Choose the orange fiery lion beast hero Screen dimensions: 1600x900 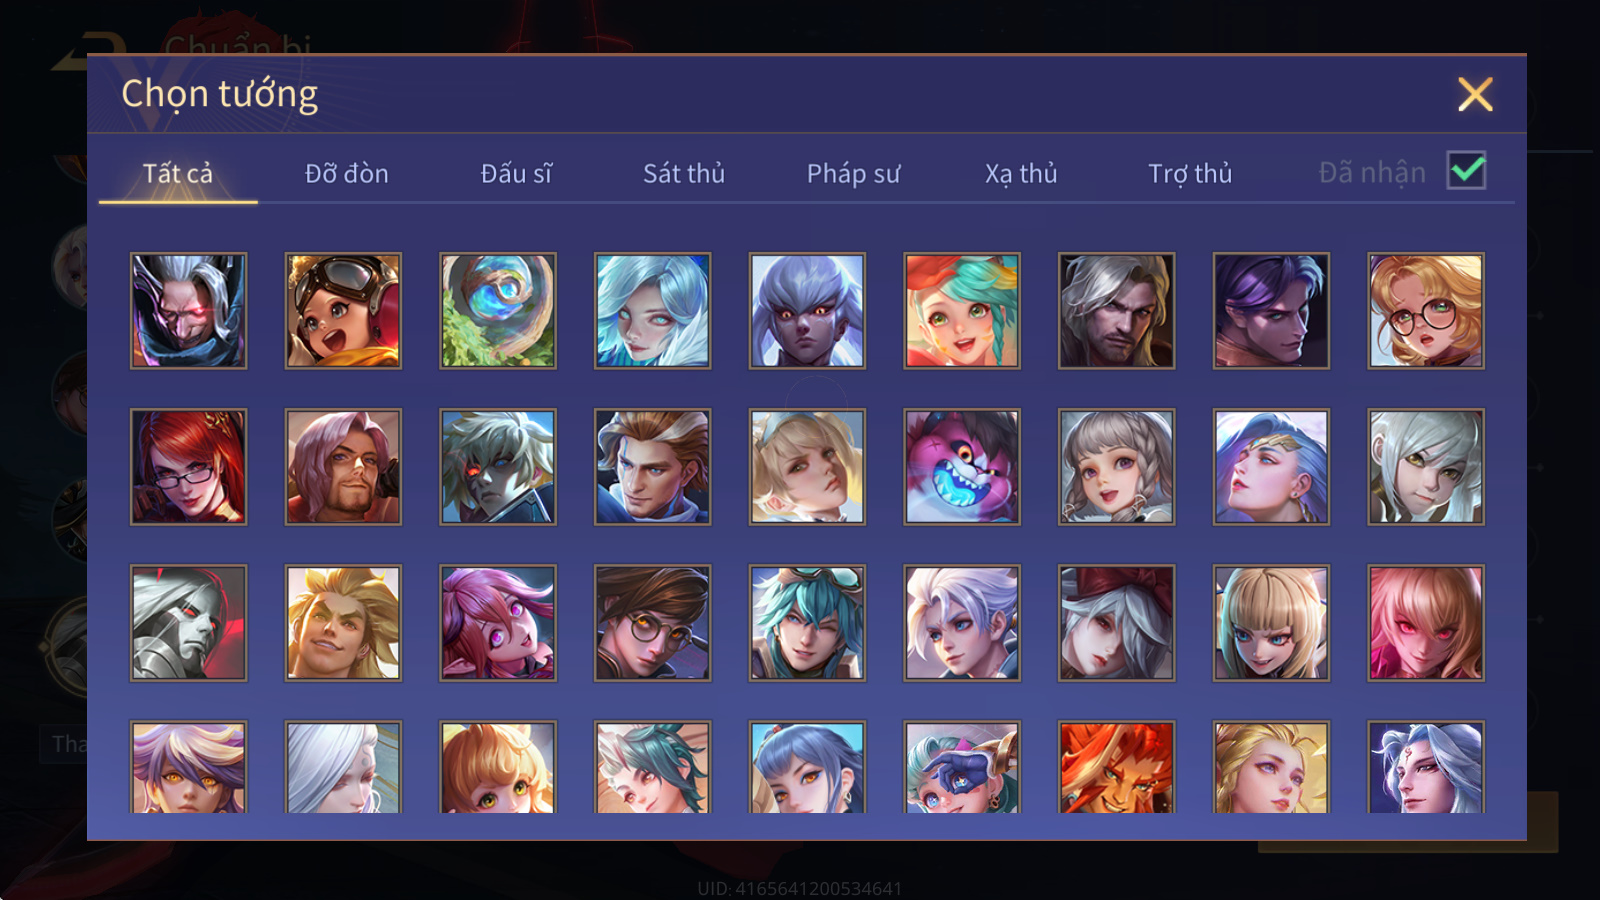(1116, 767)
